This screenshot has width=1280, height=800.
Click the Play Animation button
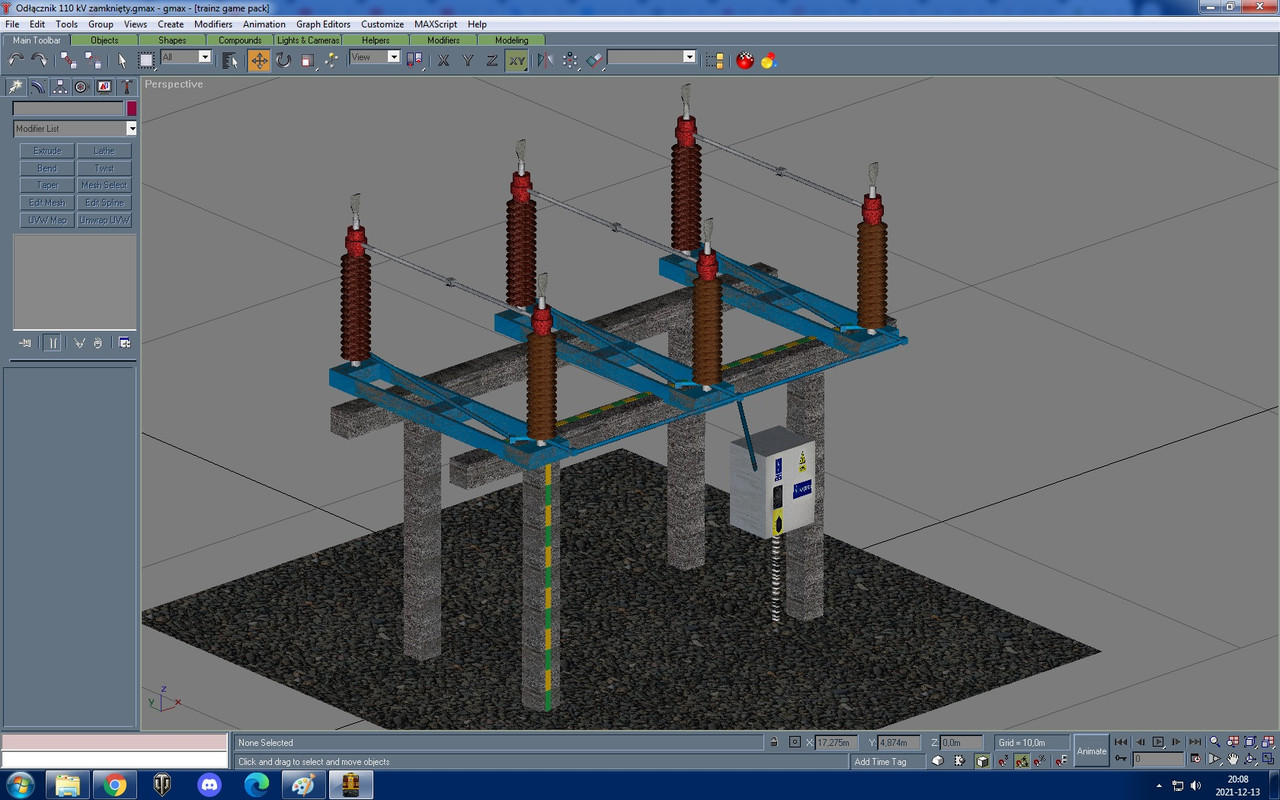(x=1158, y=742)
